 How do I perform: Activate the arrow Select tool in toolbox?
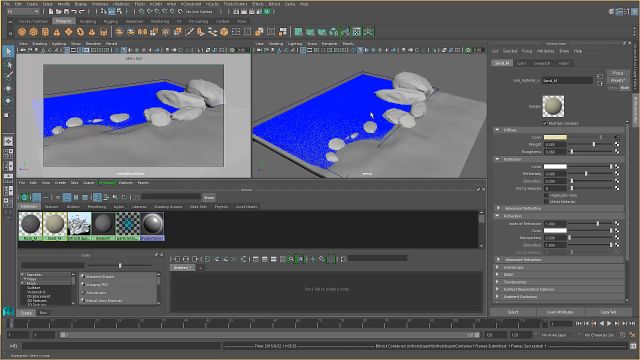coord(9,52)
